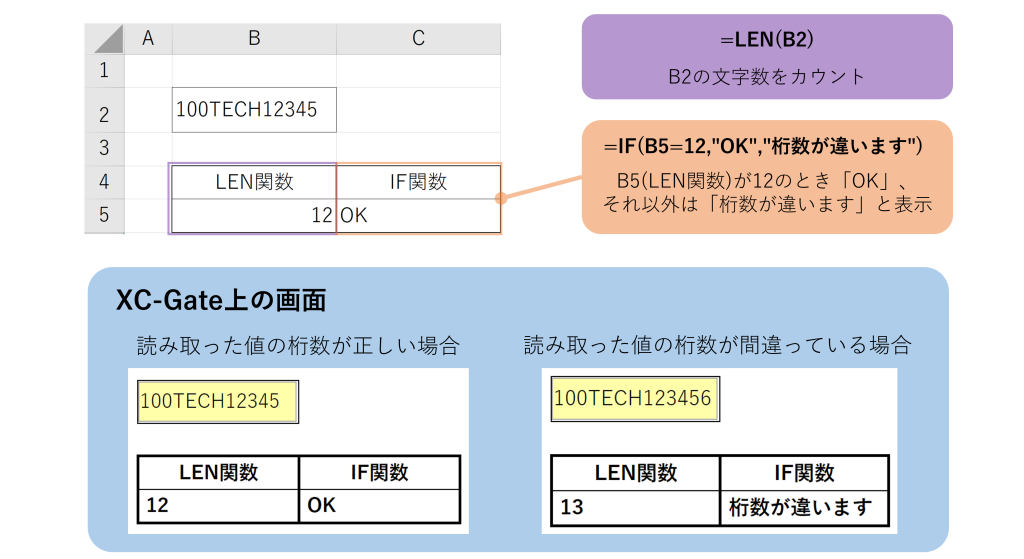This screenshot has height=559, width=1024.
Task: Select column B header in the spreadsheet
Action: (x=254, y=39)
